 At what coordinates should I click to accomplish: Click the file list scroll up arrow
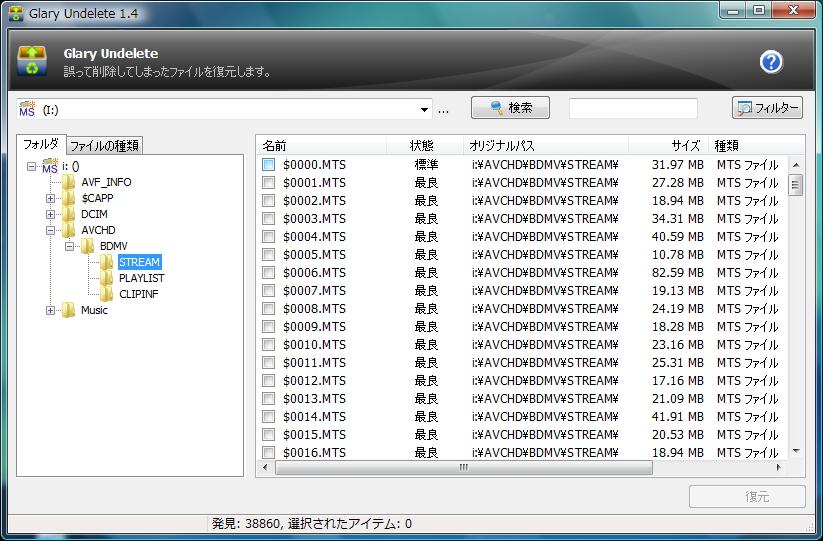pos(796,165)
